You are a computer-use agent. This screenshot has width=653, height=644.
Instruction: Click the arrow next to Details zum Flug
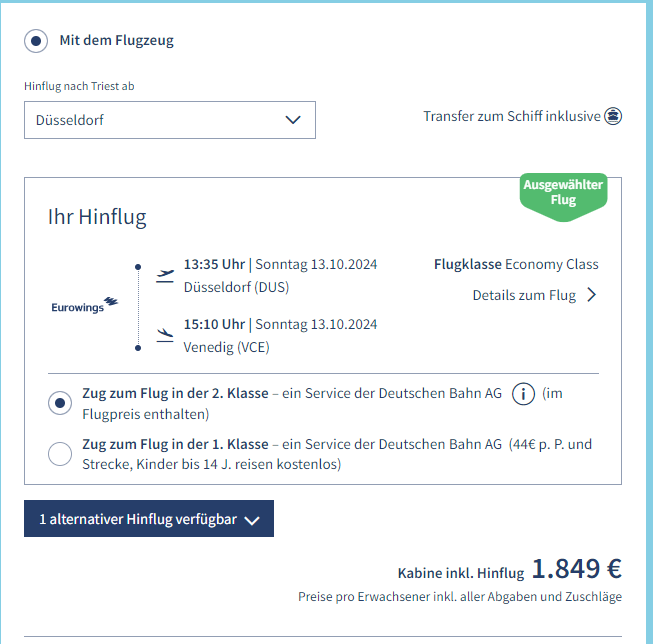pos(591,295)
